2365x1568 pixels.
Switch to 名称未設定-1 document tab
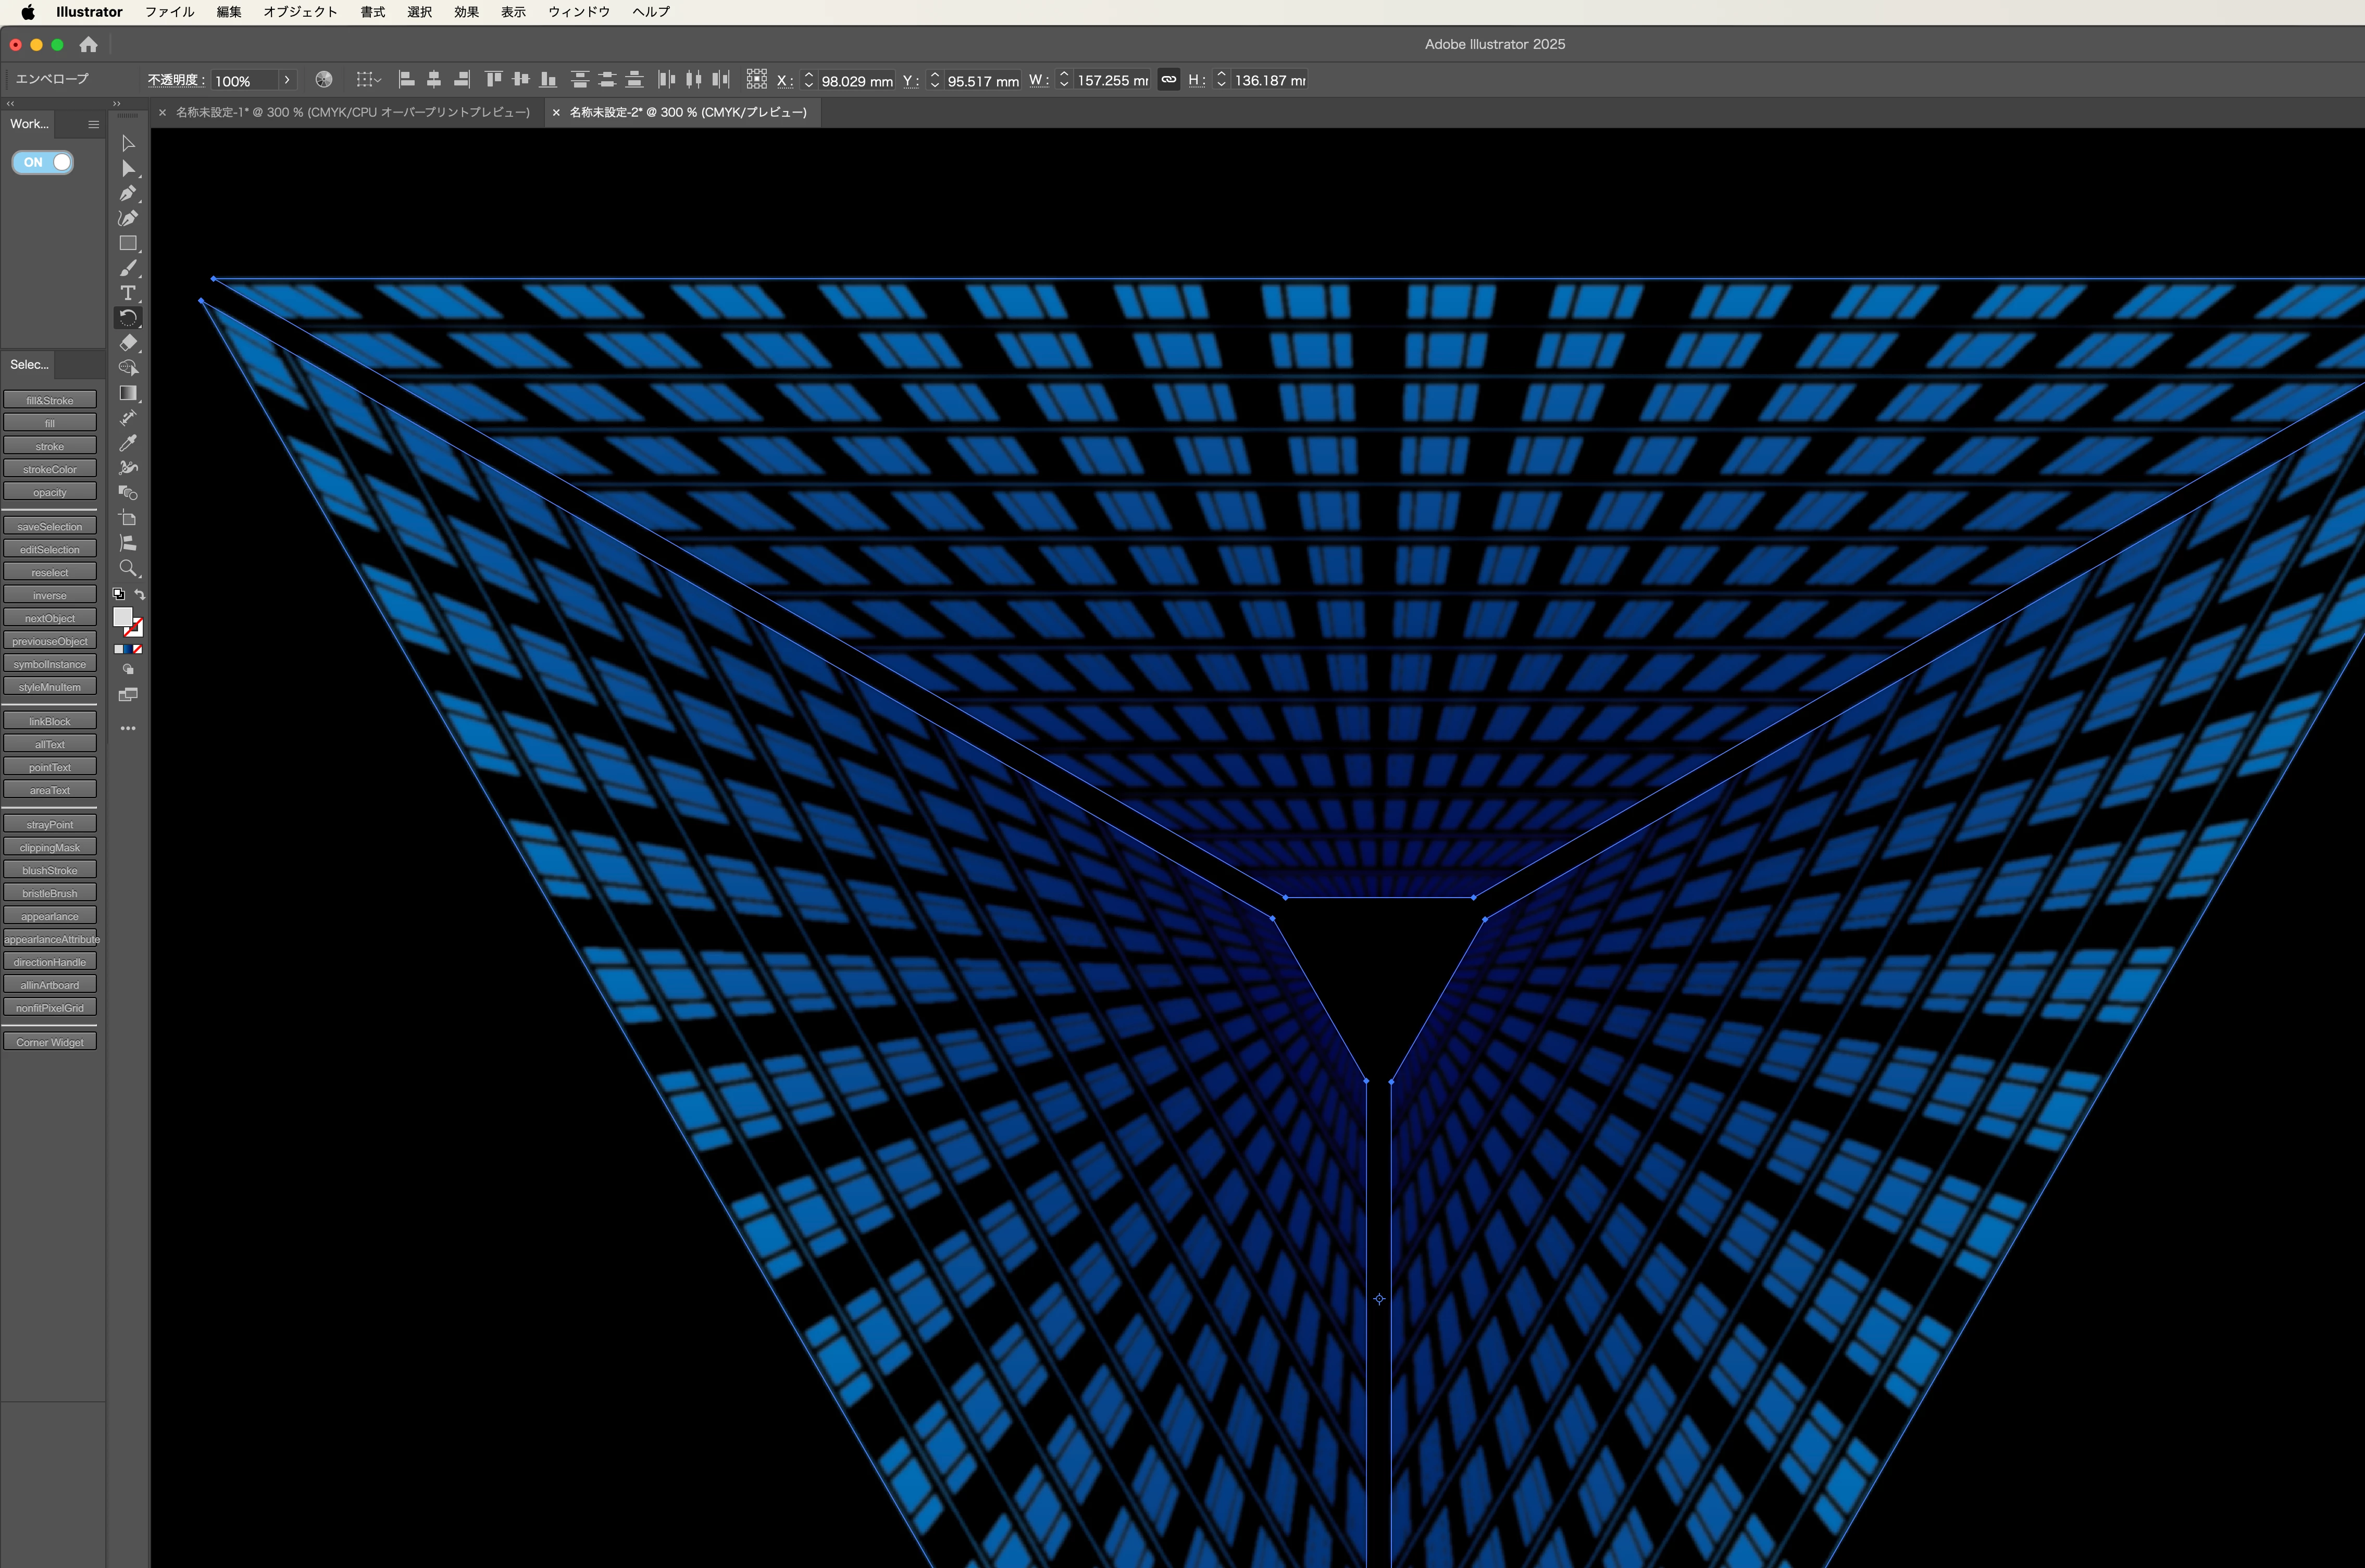[352, 112]
